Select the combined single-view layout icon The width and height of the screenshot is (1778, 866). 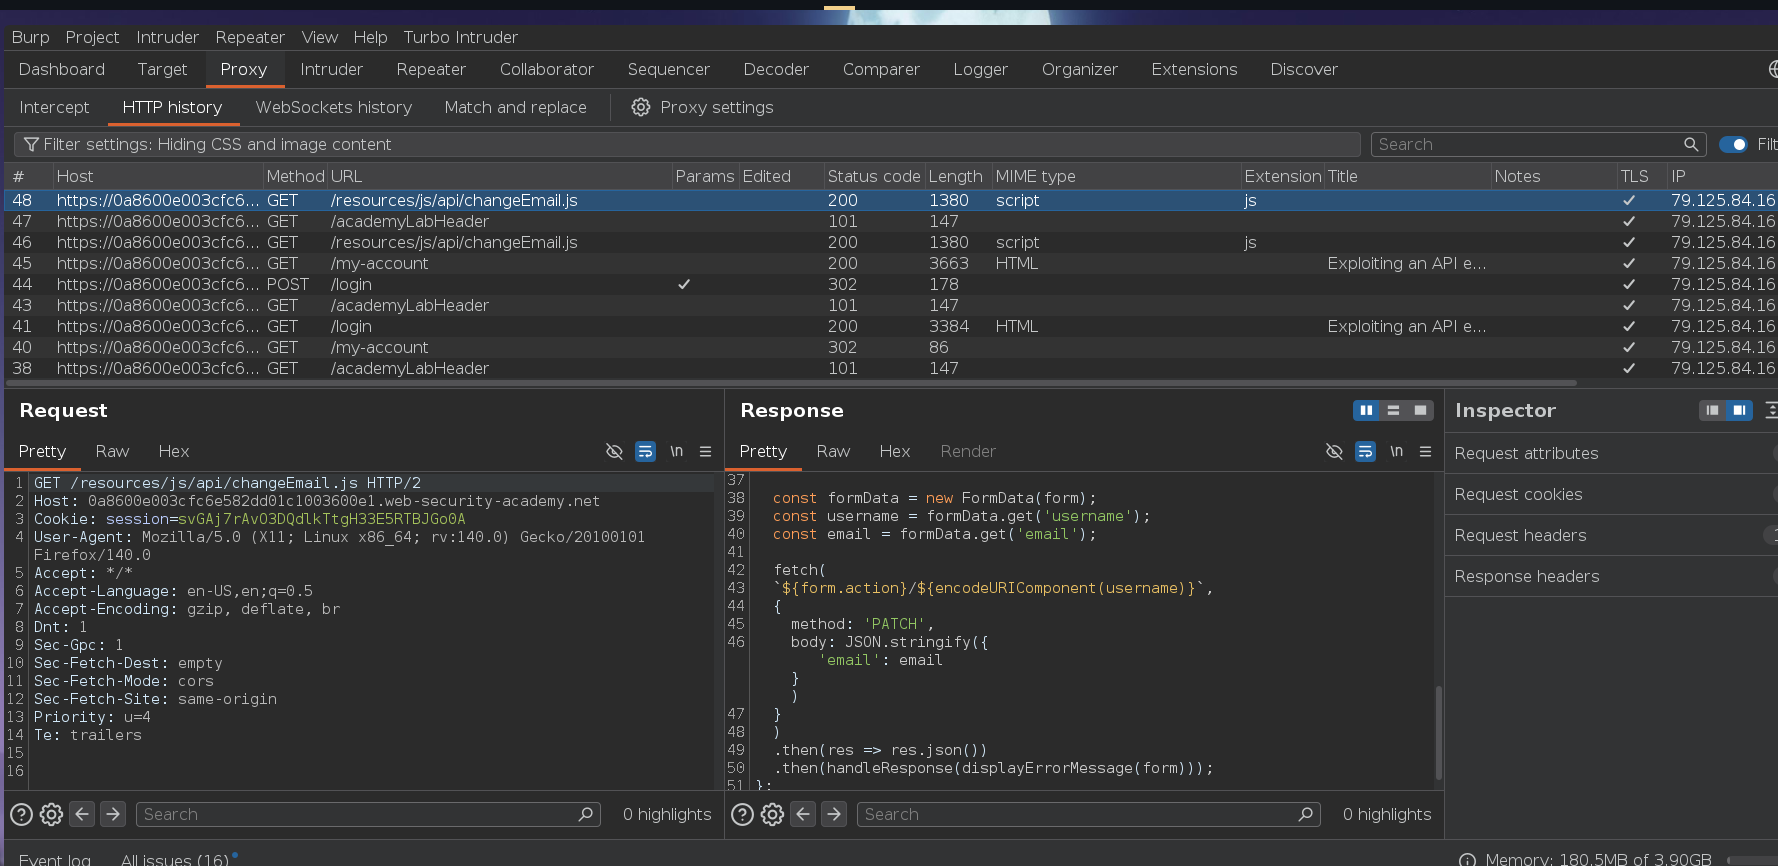(1420, 410)
